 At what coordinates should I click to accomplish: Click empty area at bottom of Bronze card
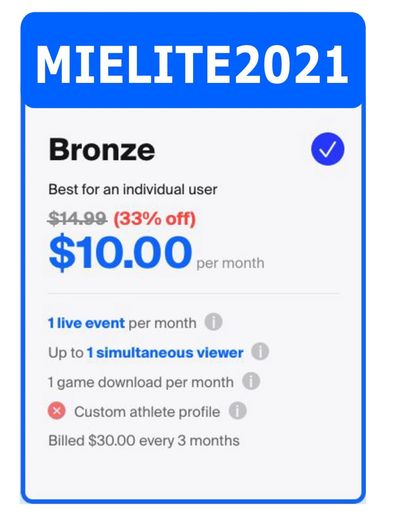coord(193,475)
